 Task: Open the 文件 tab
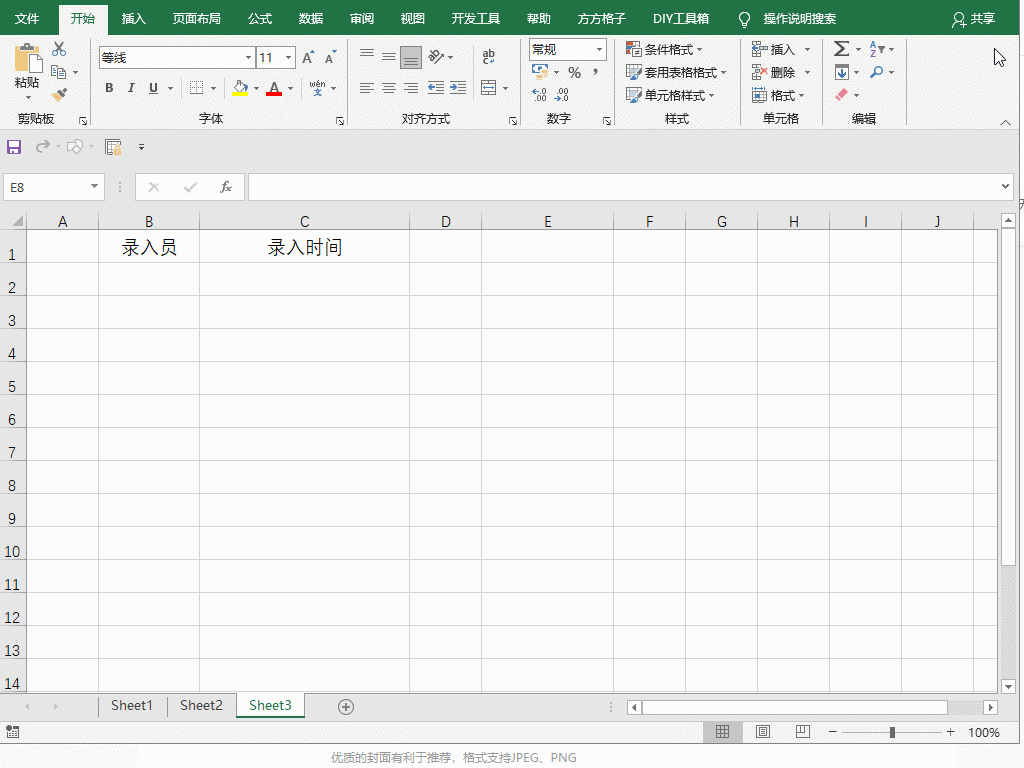tap(27, 18)
